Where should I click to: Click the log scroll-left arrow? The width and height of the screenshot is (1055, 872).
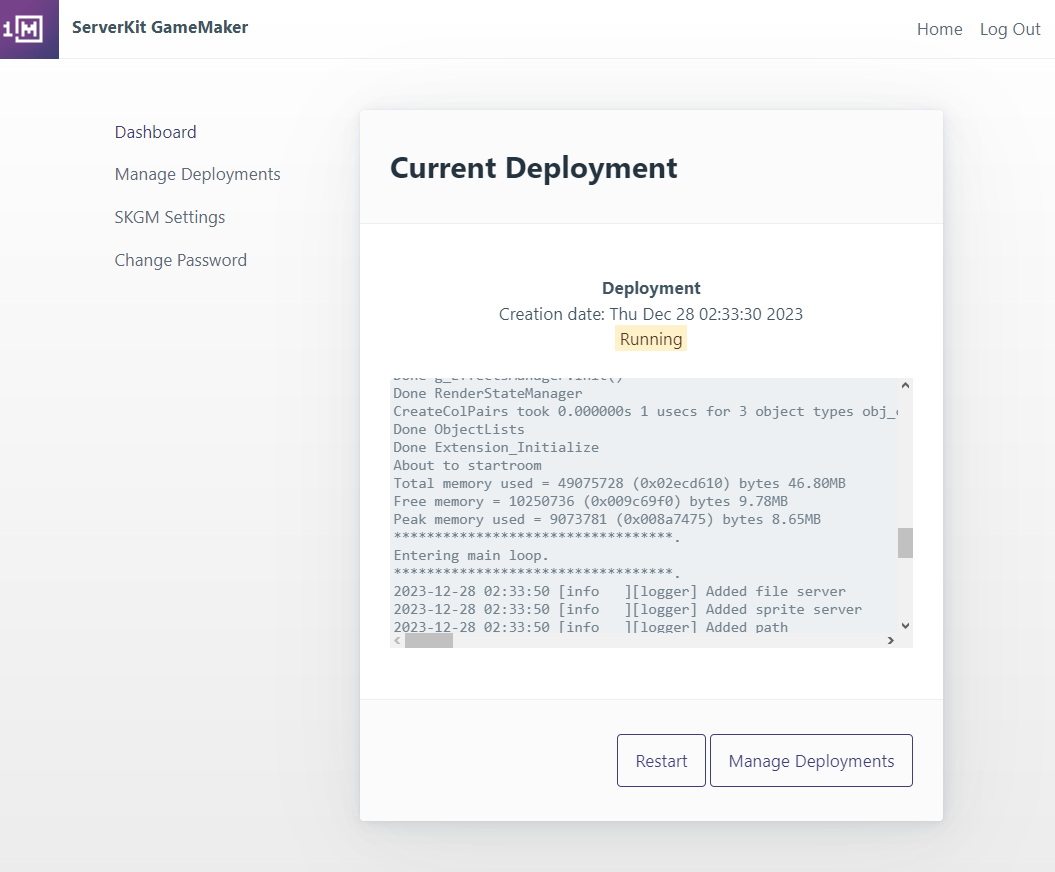point(398,641)
